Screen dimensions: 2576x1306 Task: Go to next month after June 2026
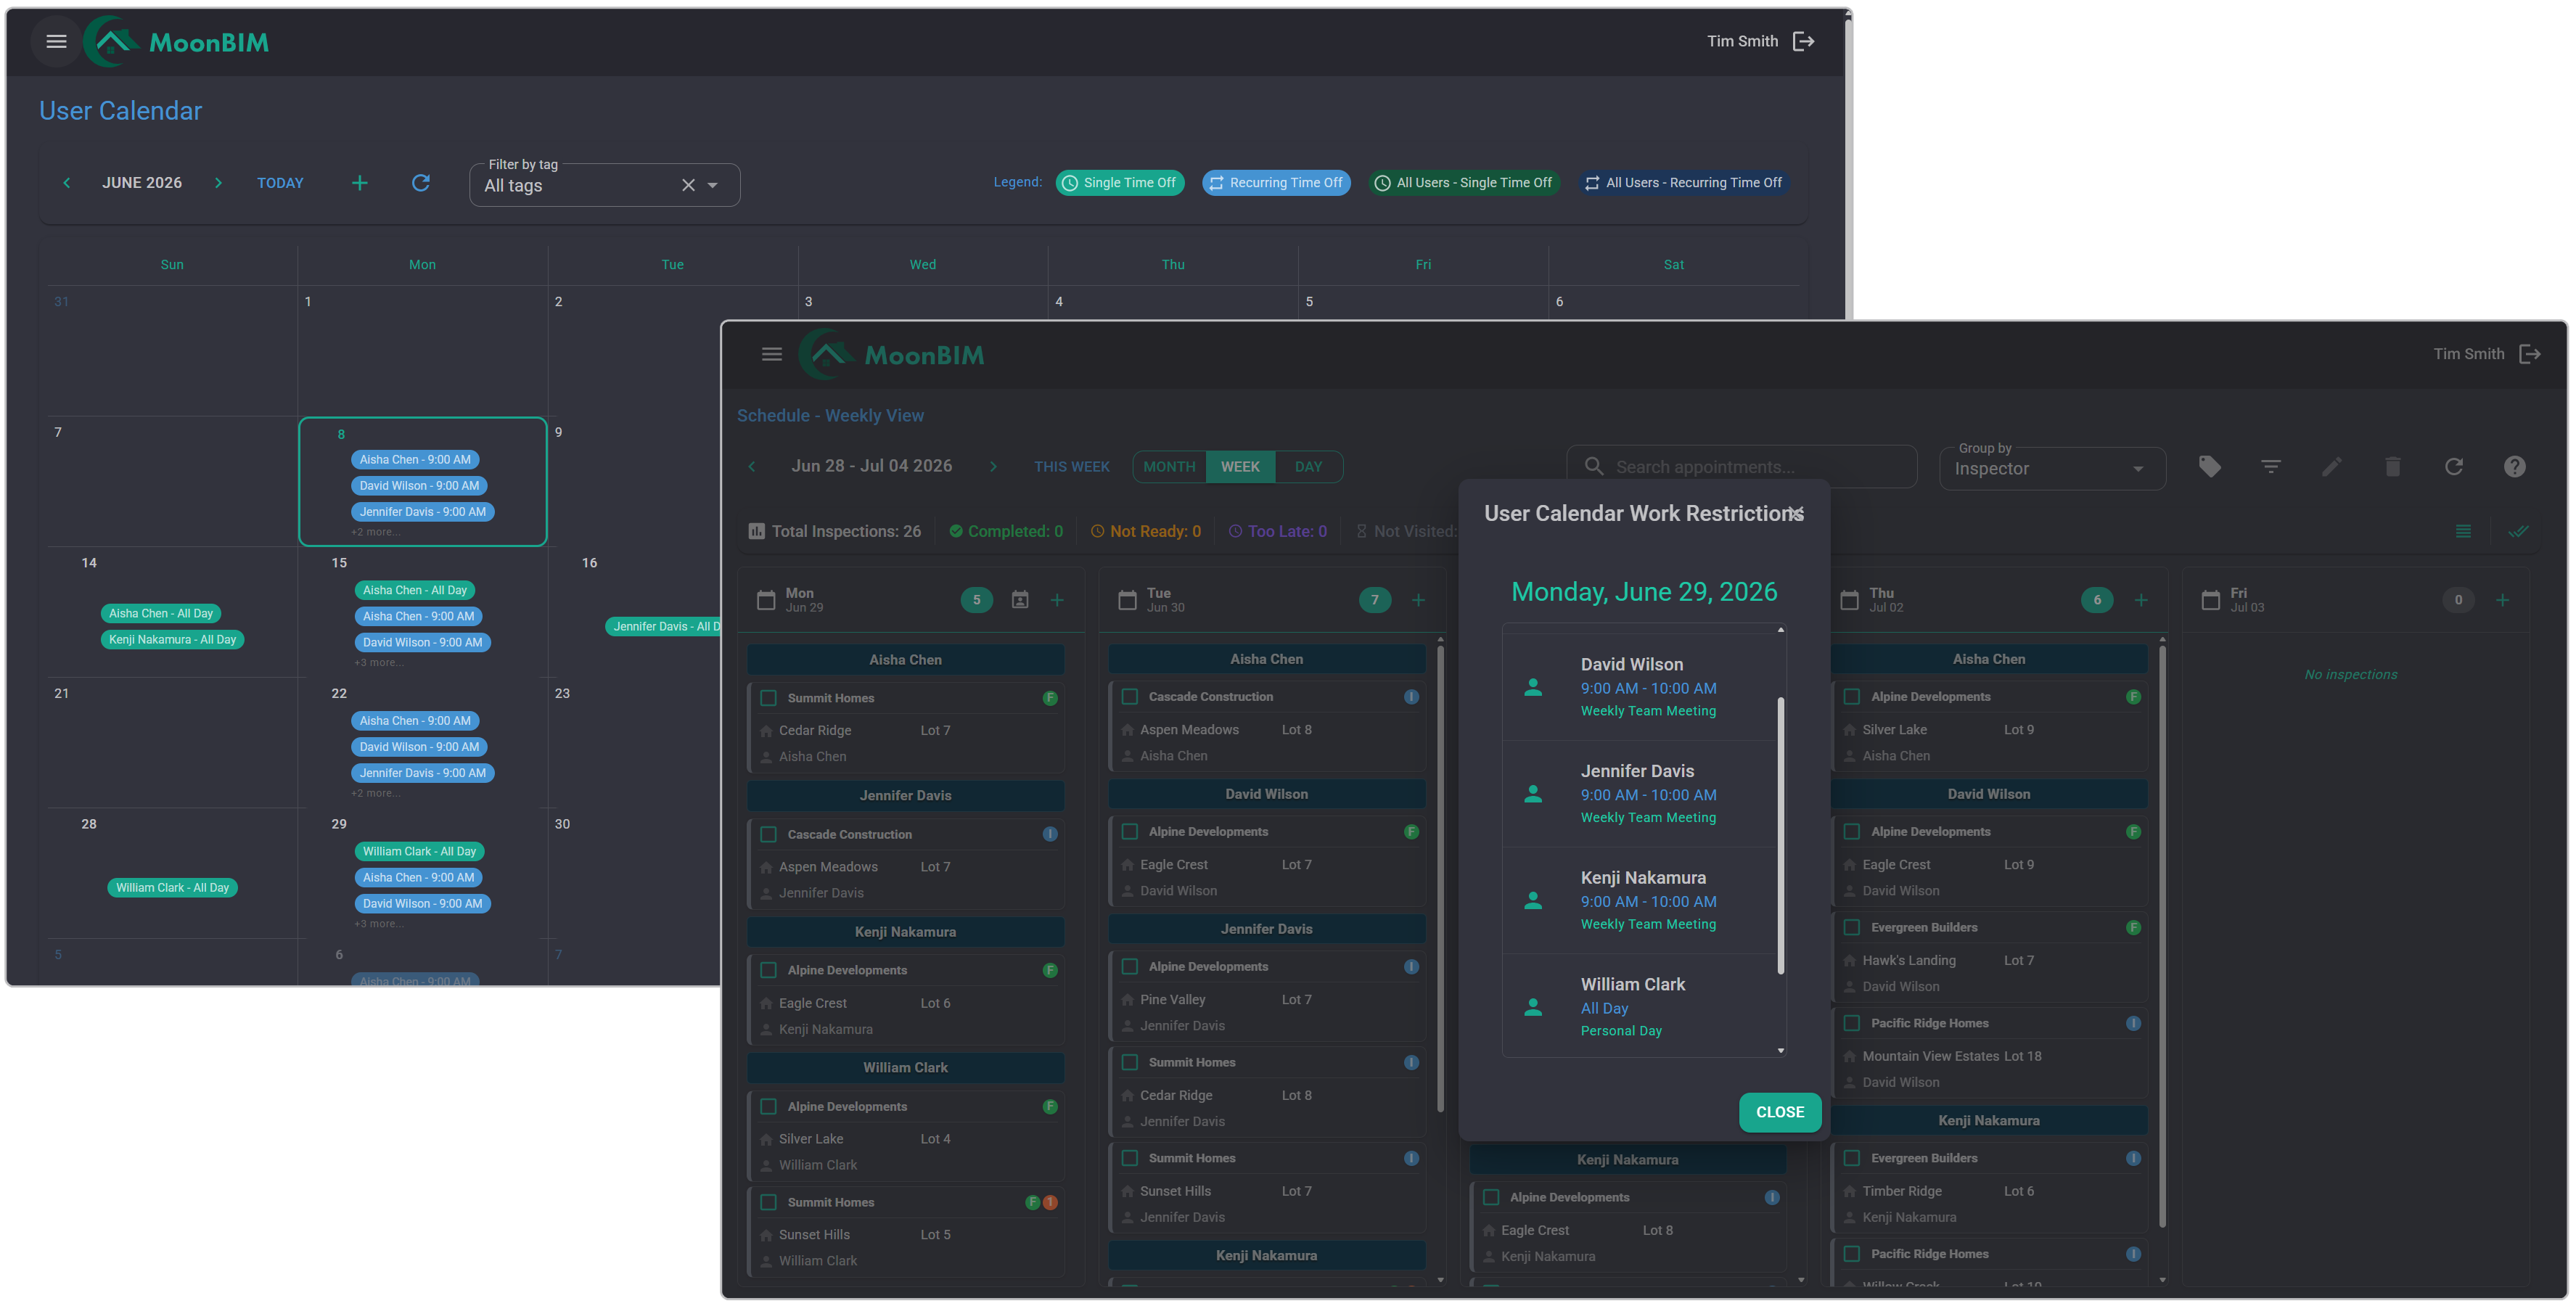click(x=218, y=183)
